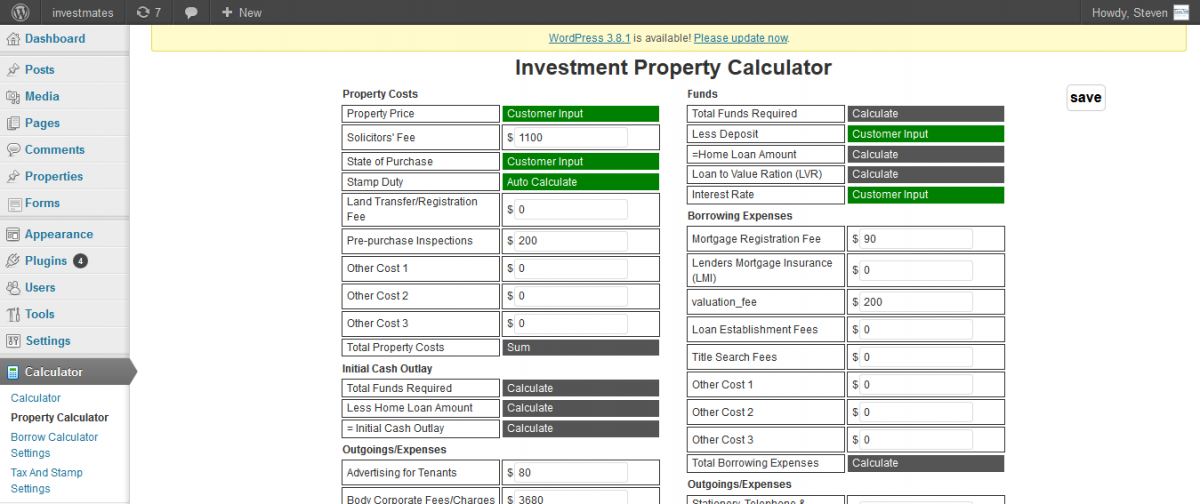
Task: Open the Settings sidebar menu
Action: [x=47, y=341]
